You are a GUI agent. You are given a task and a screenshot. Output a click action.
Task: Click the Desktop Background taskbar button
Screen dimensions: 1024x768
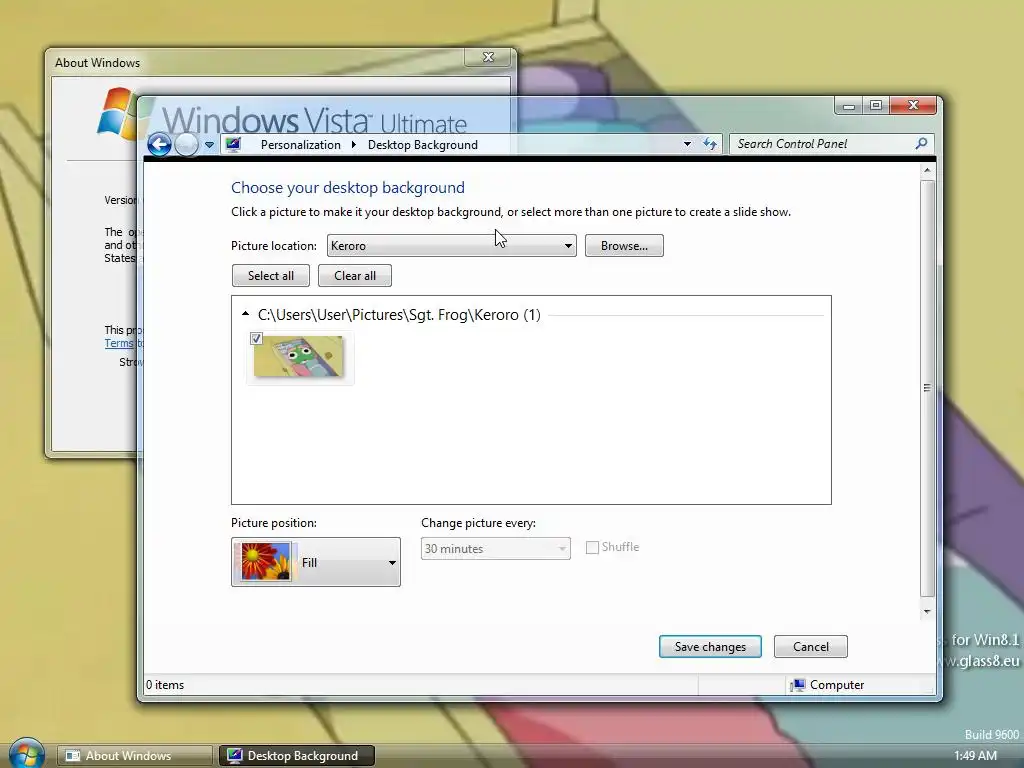[x=296, y=756]
